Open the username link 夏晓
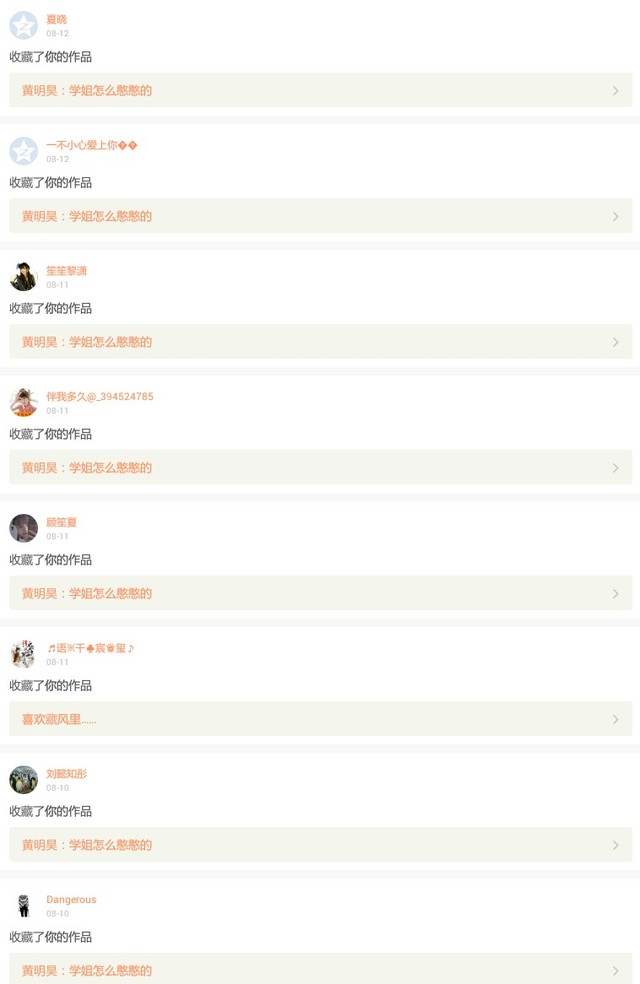 [56, 19]
